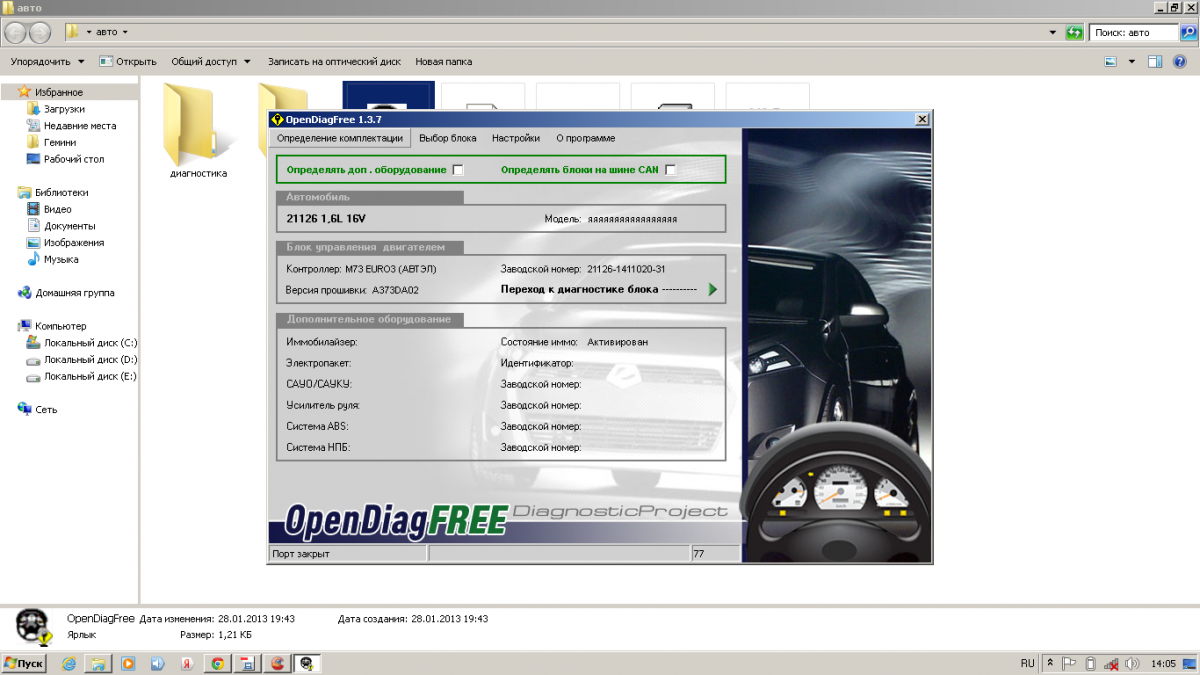Click the volume speaker tray icon
The width and height of the screenshot is (1200, 675).
tap(1133, 663)
